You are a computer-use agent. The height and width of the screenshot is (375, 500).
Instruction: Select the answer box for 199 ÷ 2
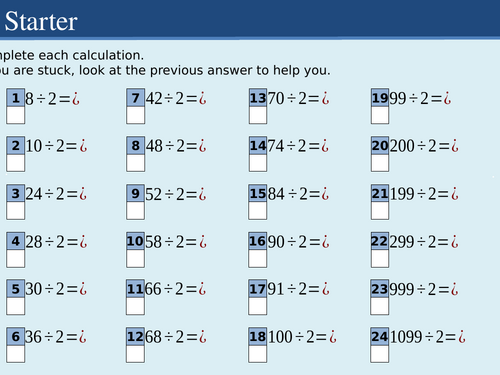click(380, 211)
